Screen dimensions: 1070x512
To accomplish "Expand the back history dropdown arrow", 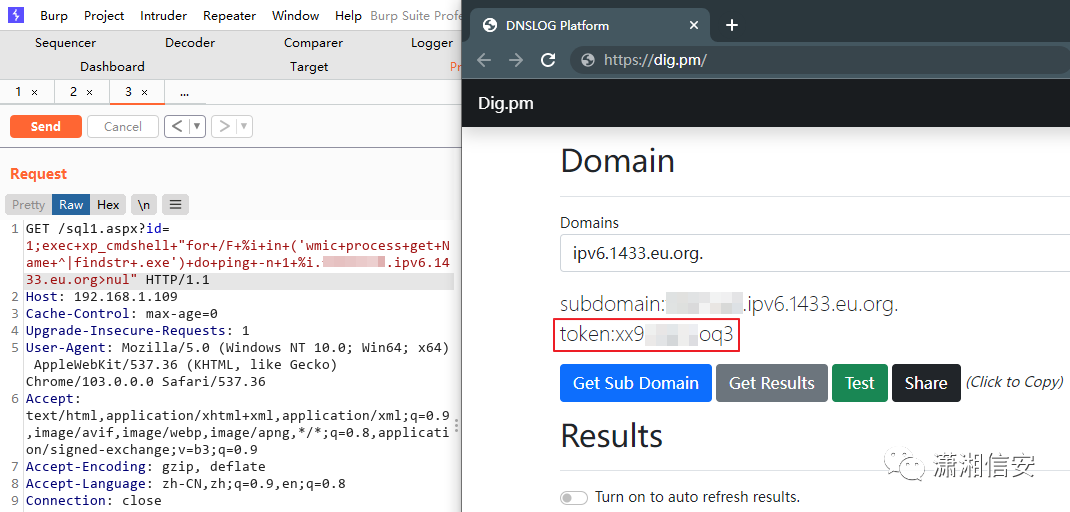I will coord(197,126).
